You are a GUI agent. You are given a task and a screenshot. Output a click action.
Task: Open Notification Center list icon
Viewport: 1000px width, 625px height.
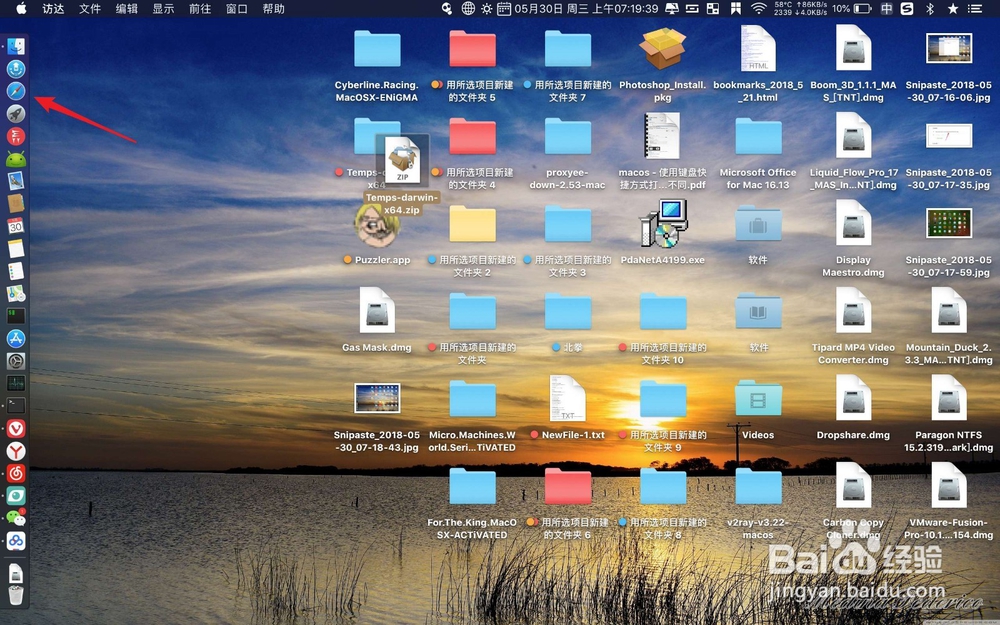click(x=974, y=8)
